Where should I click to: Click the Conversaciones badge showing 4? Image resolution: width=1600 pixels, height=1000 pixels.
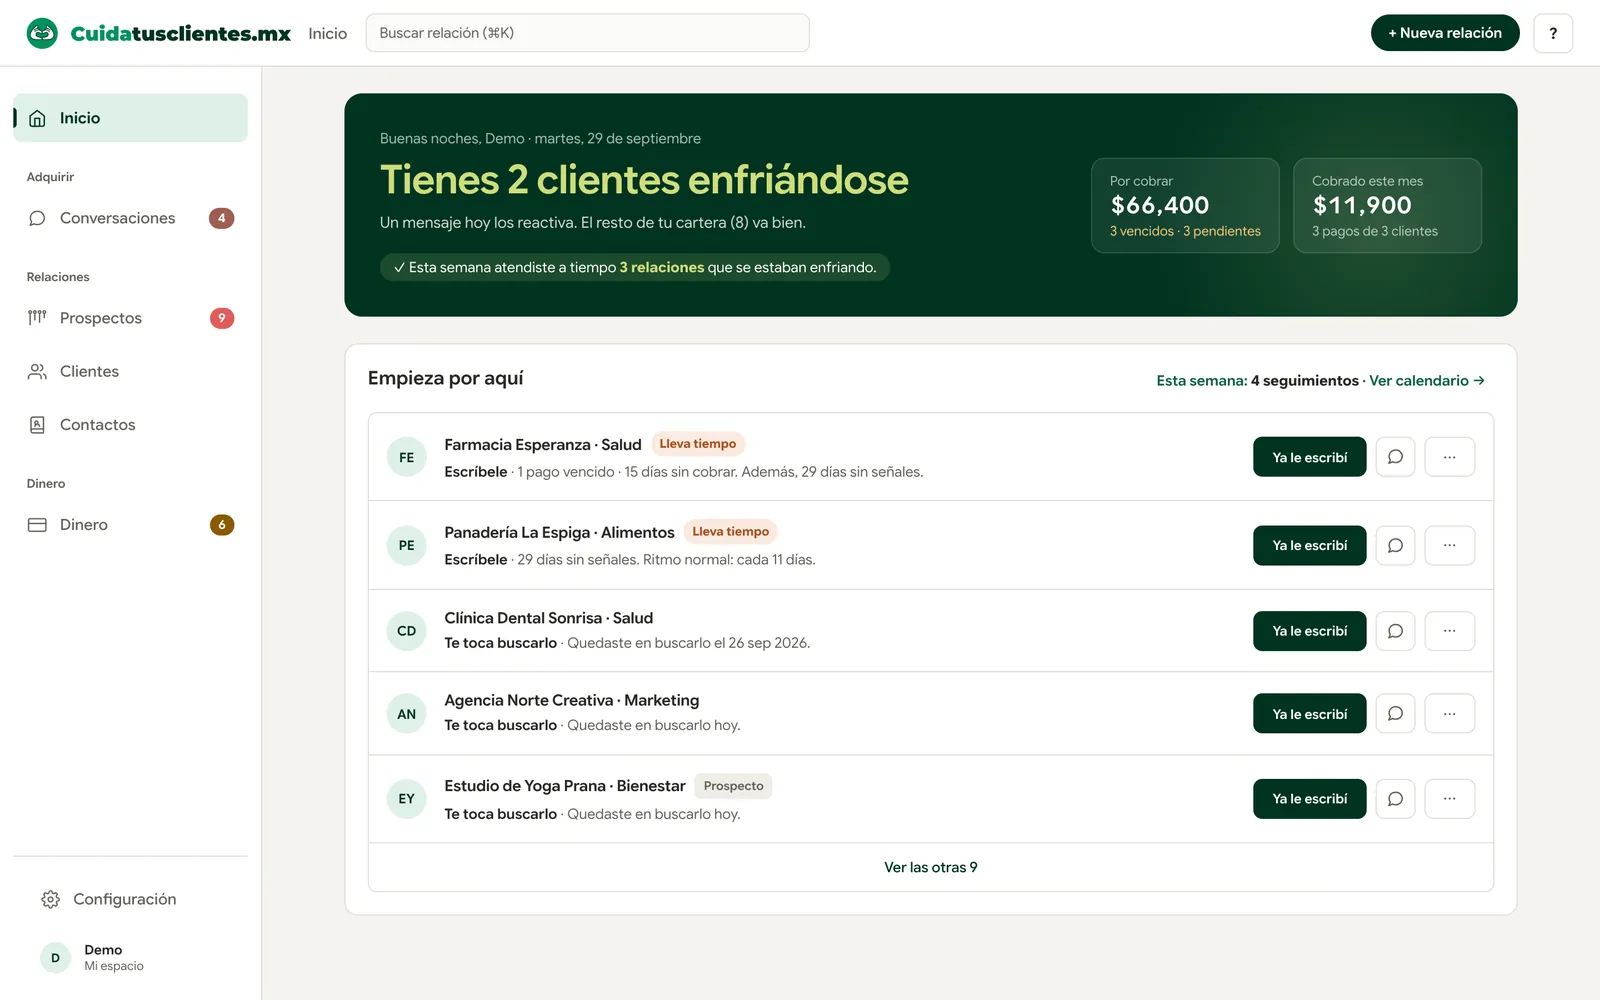[222, 218]
